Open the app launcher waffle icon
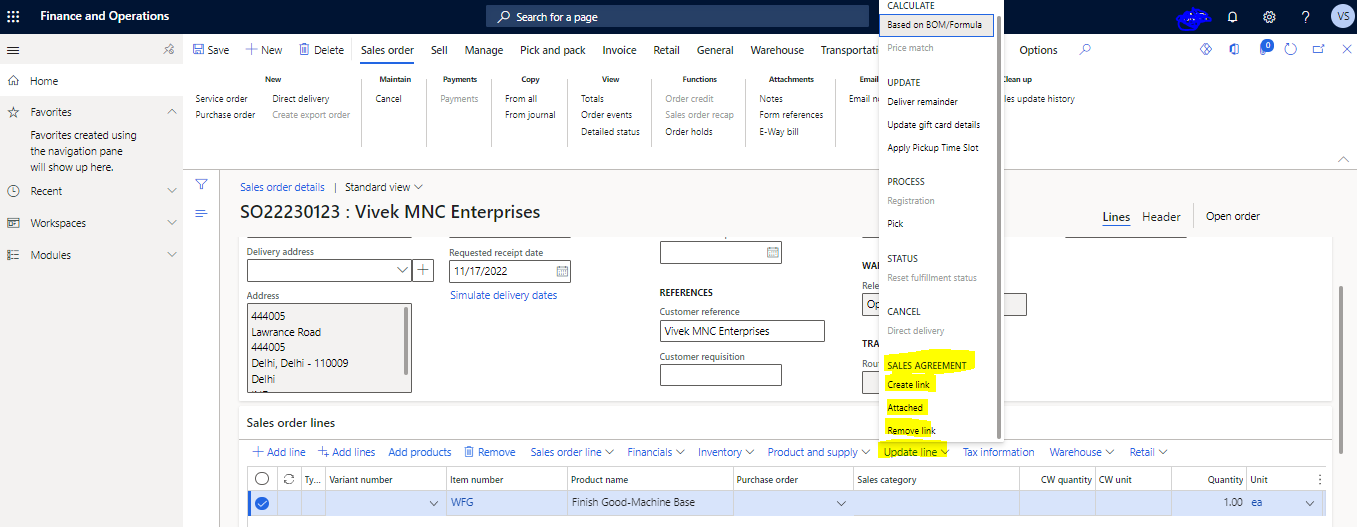The width and height of the screenshot is (1357, 527). coord(14,16)
